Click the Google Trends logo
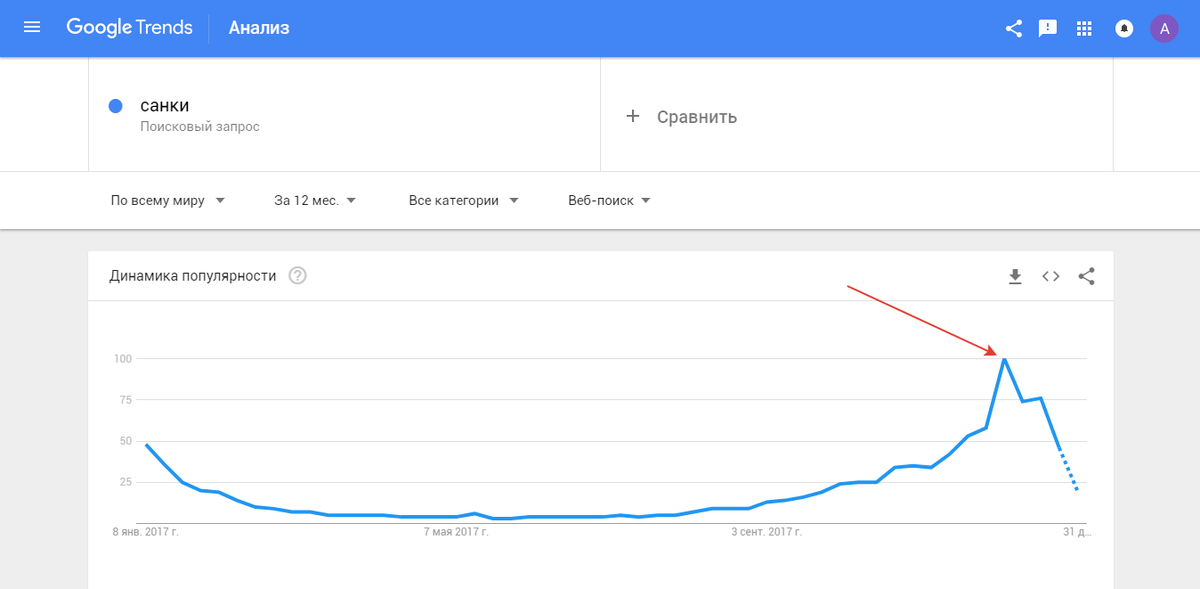The height and width of the screenshot is (589, 1200). (130, 27)
